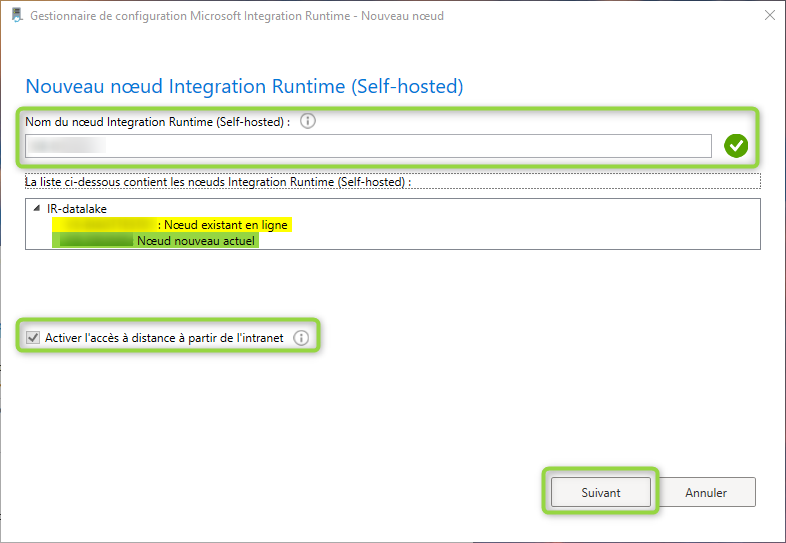
Task: Click 'Nom du nœud Integration Runtime' label
Action: [157, 122]
